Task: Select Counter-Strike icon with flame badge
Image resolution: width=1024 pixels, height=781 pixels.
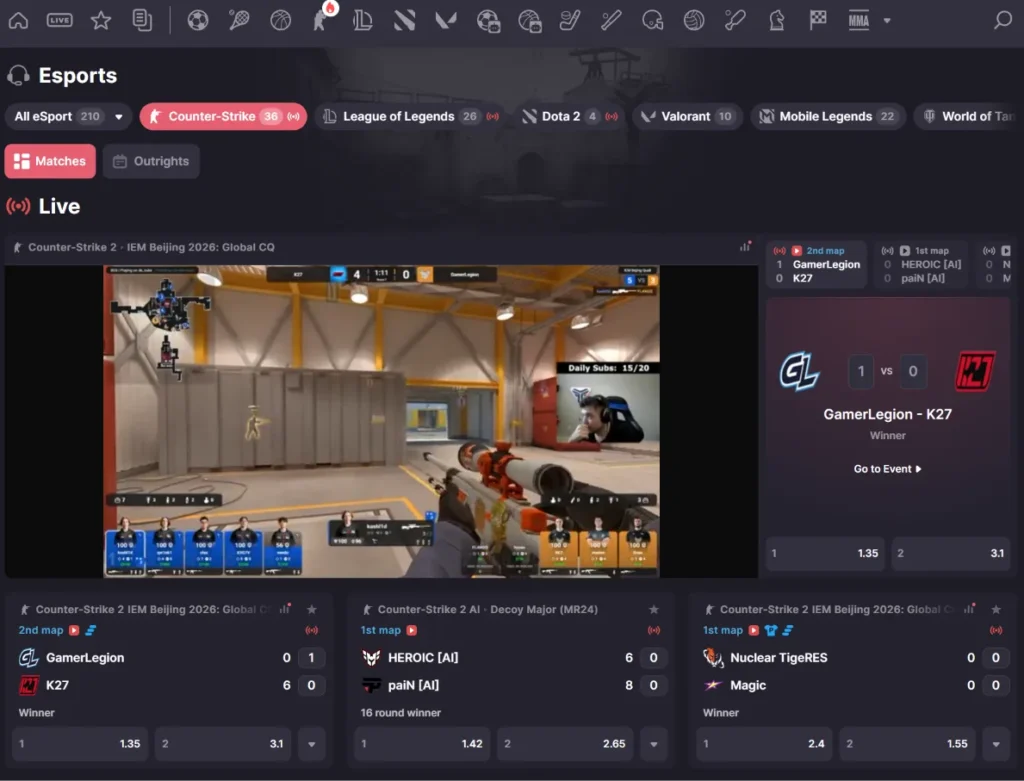Action: coord(322,20)
